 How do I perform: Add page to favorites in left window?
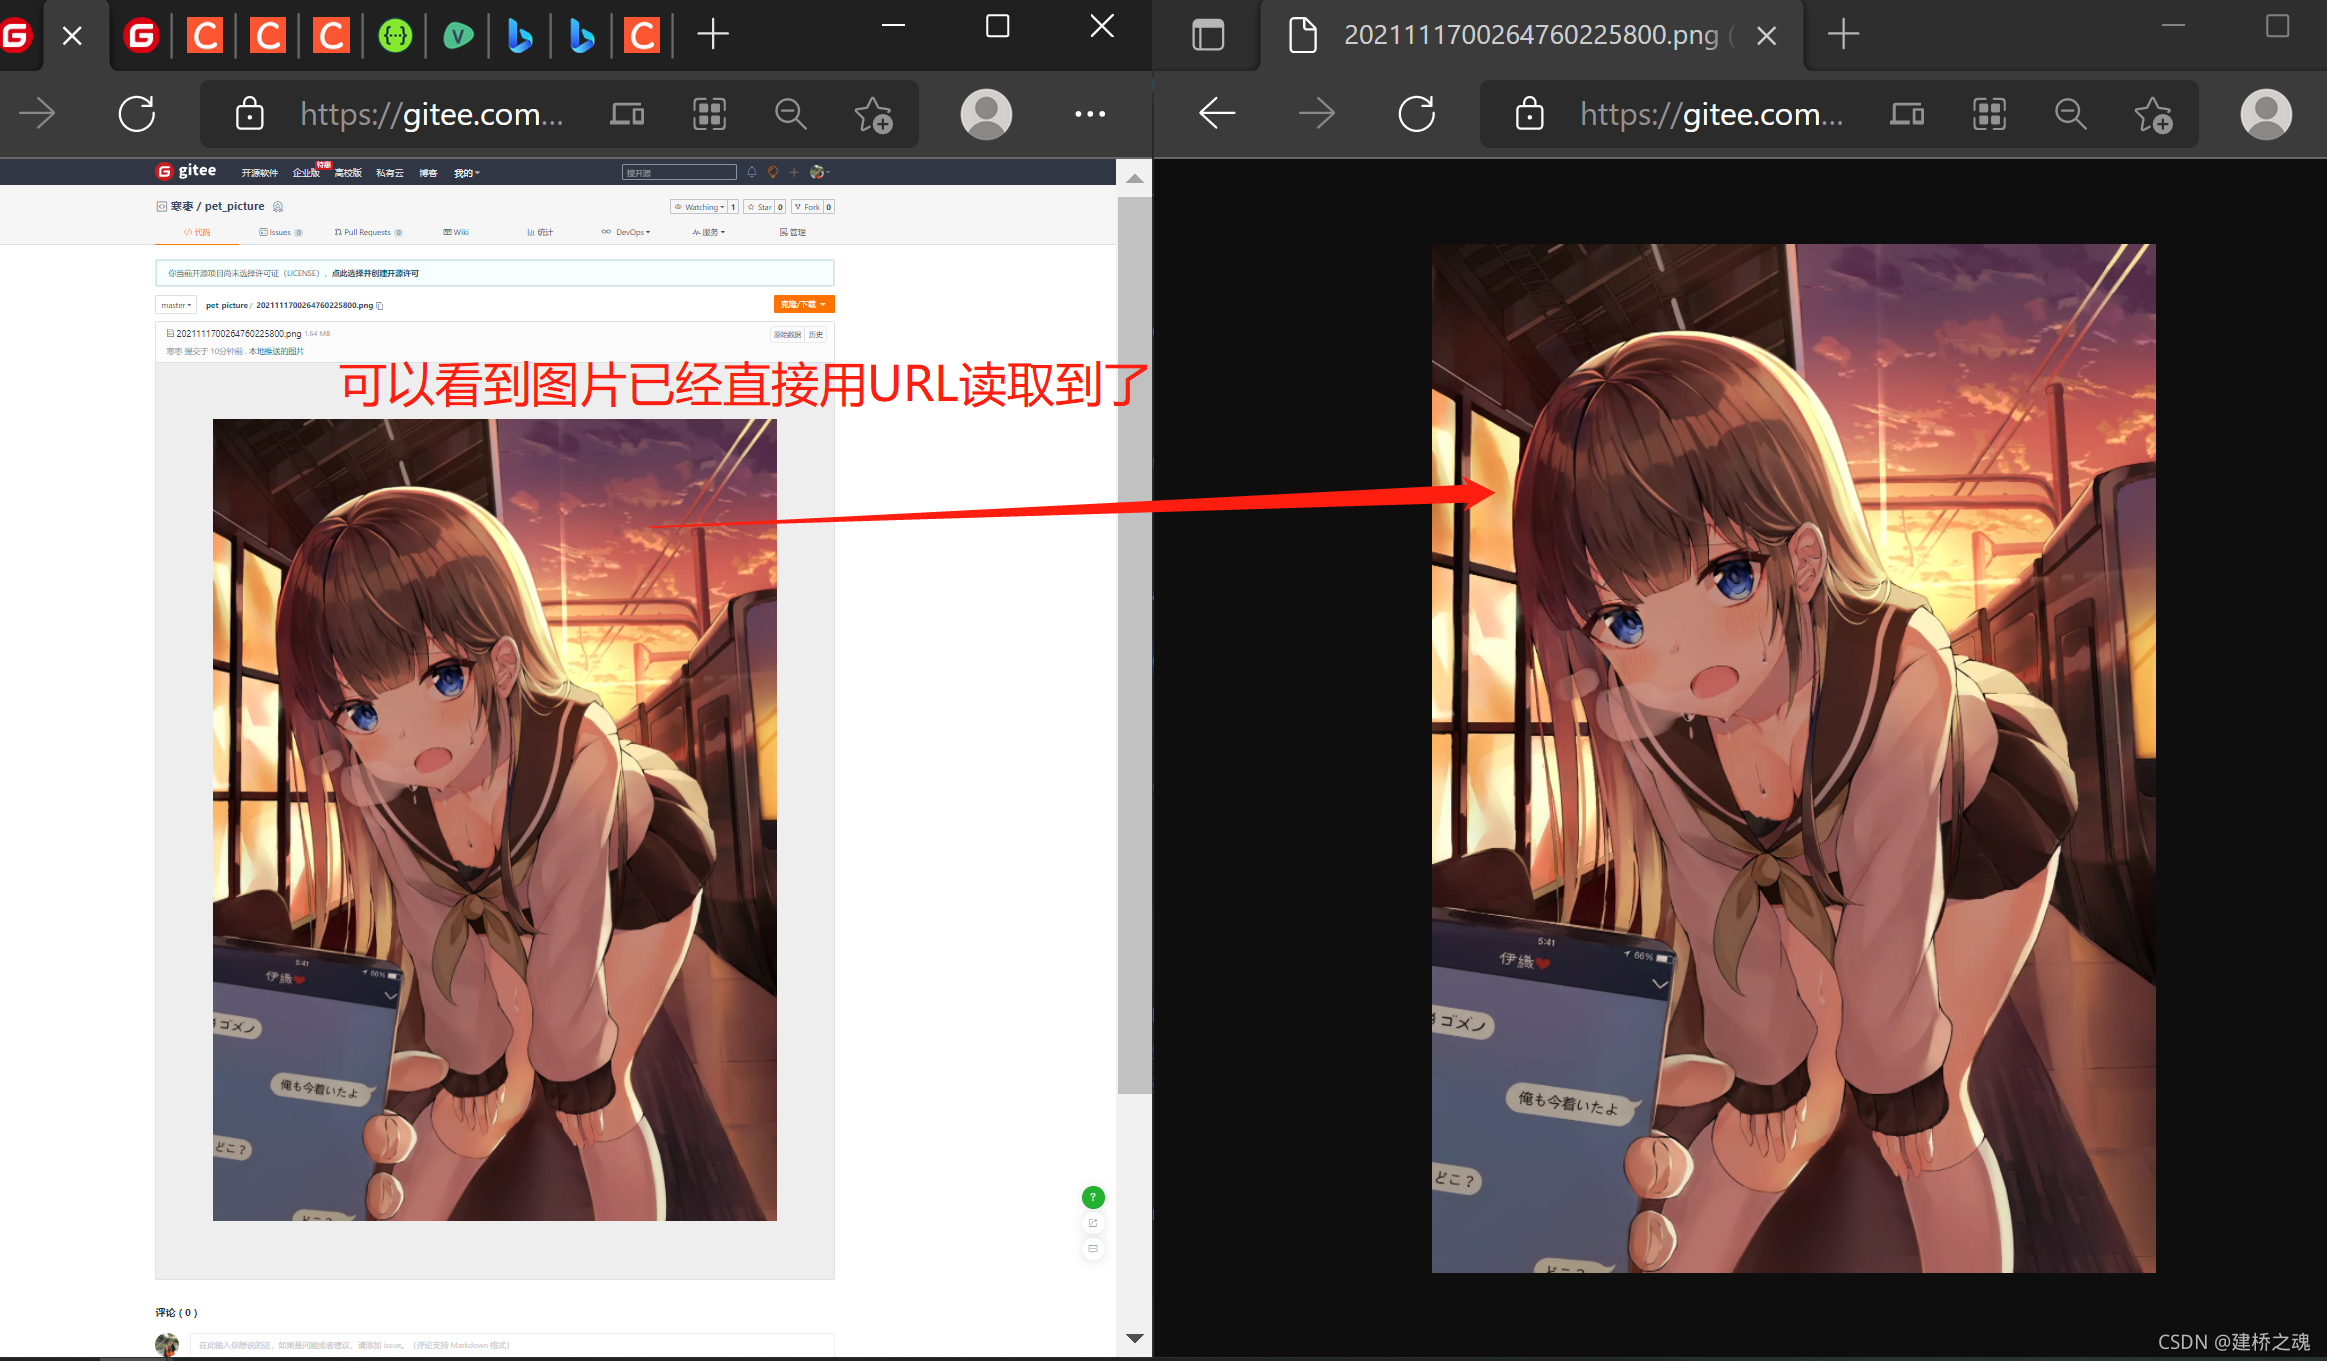873,114
